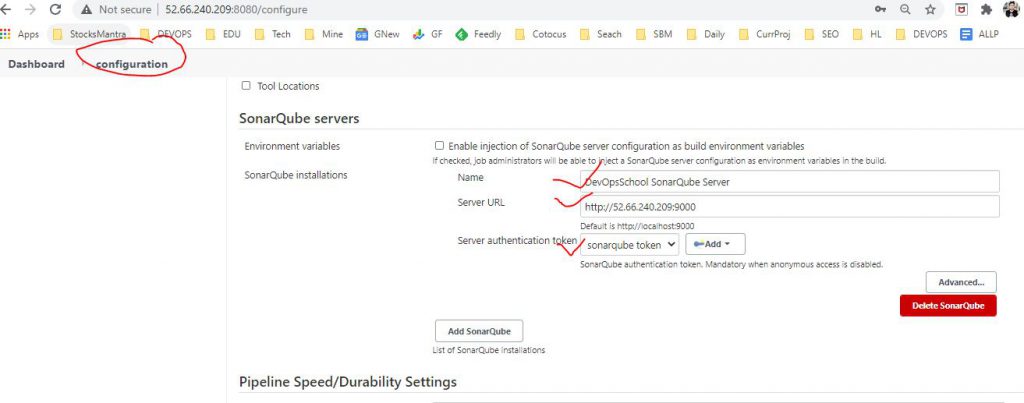The width and height of the screenshot is (1024, 403).
Task: Click the Delete SonarQube button
Action: 948,306
